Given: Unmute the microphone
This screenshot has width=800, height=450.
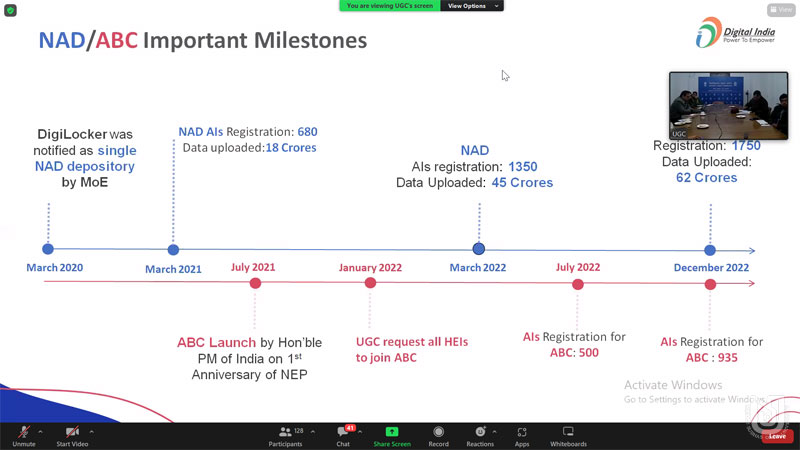Looking at the screenshot, I should (23, 436).
